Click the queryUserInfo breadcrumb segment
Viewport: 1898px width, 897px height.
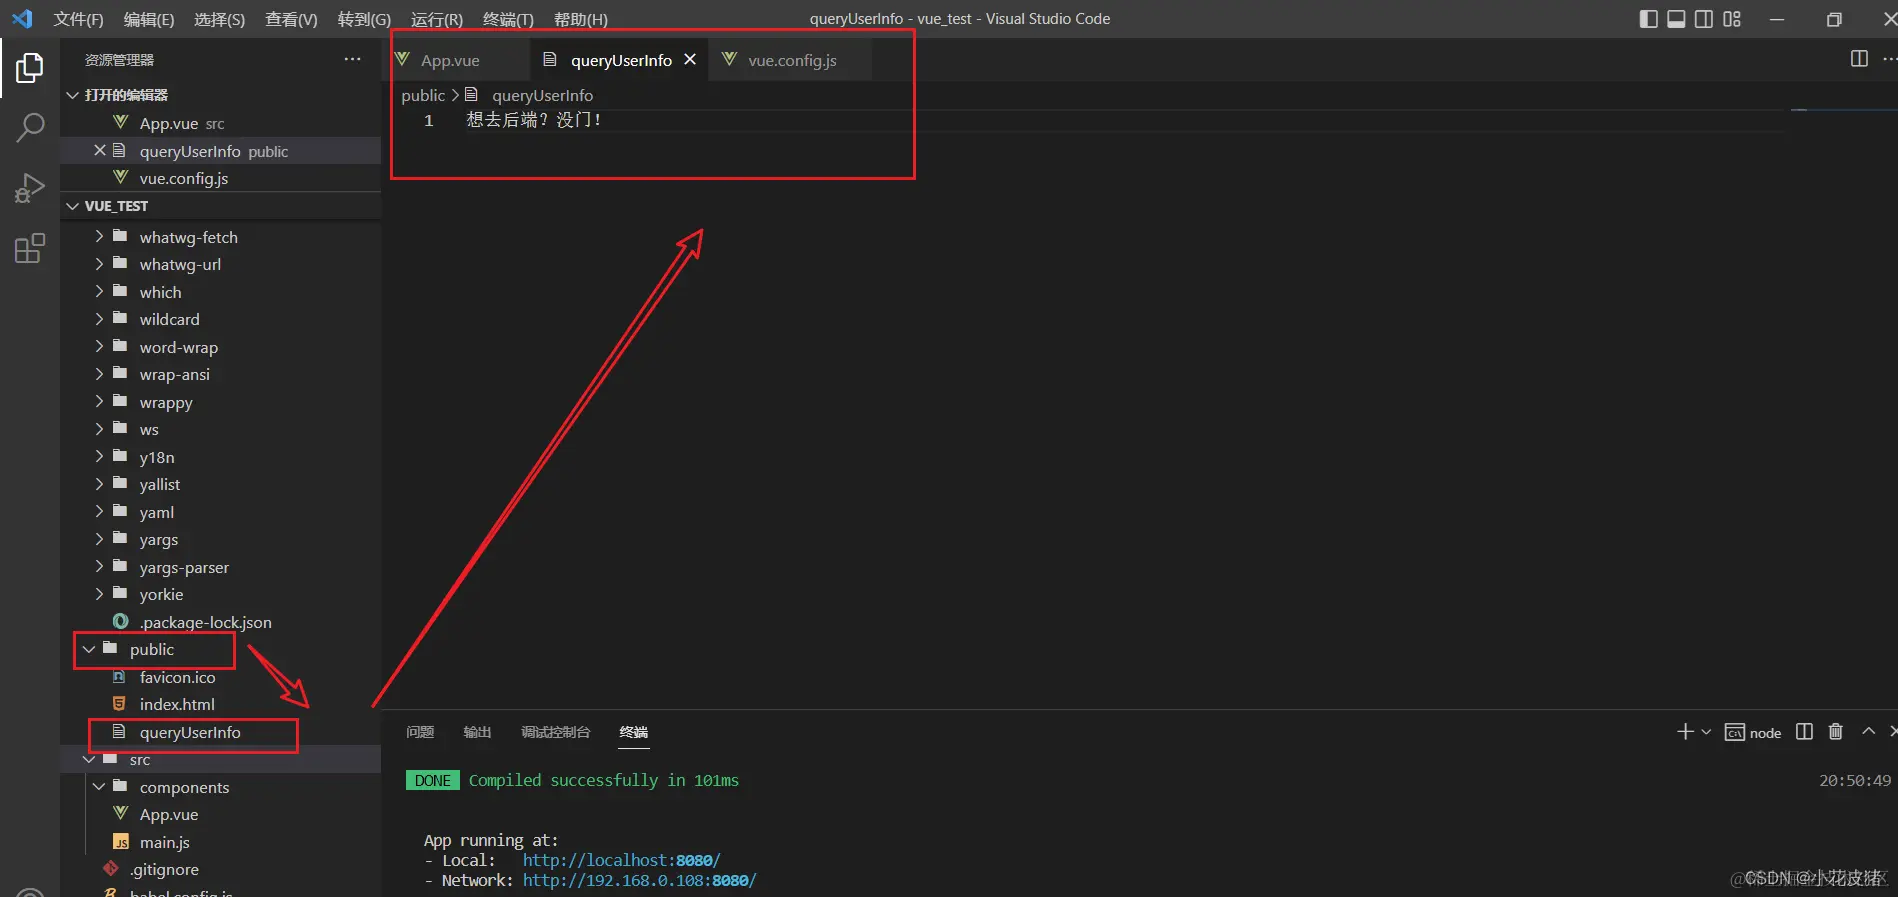point(542,95)
